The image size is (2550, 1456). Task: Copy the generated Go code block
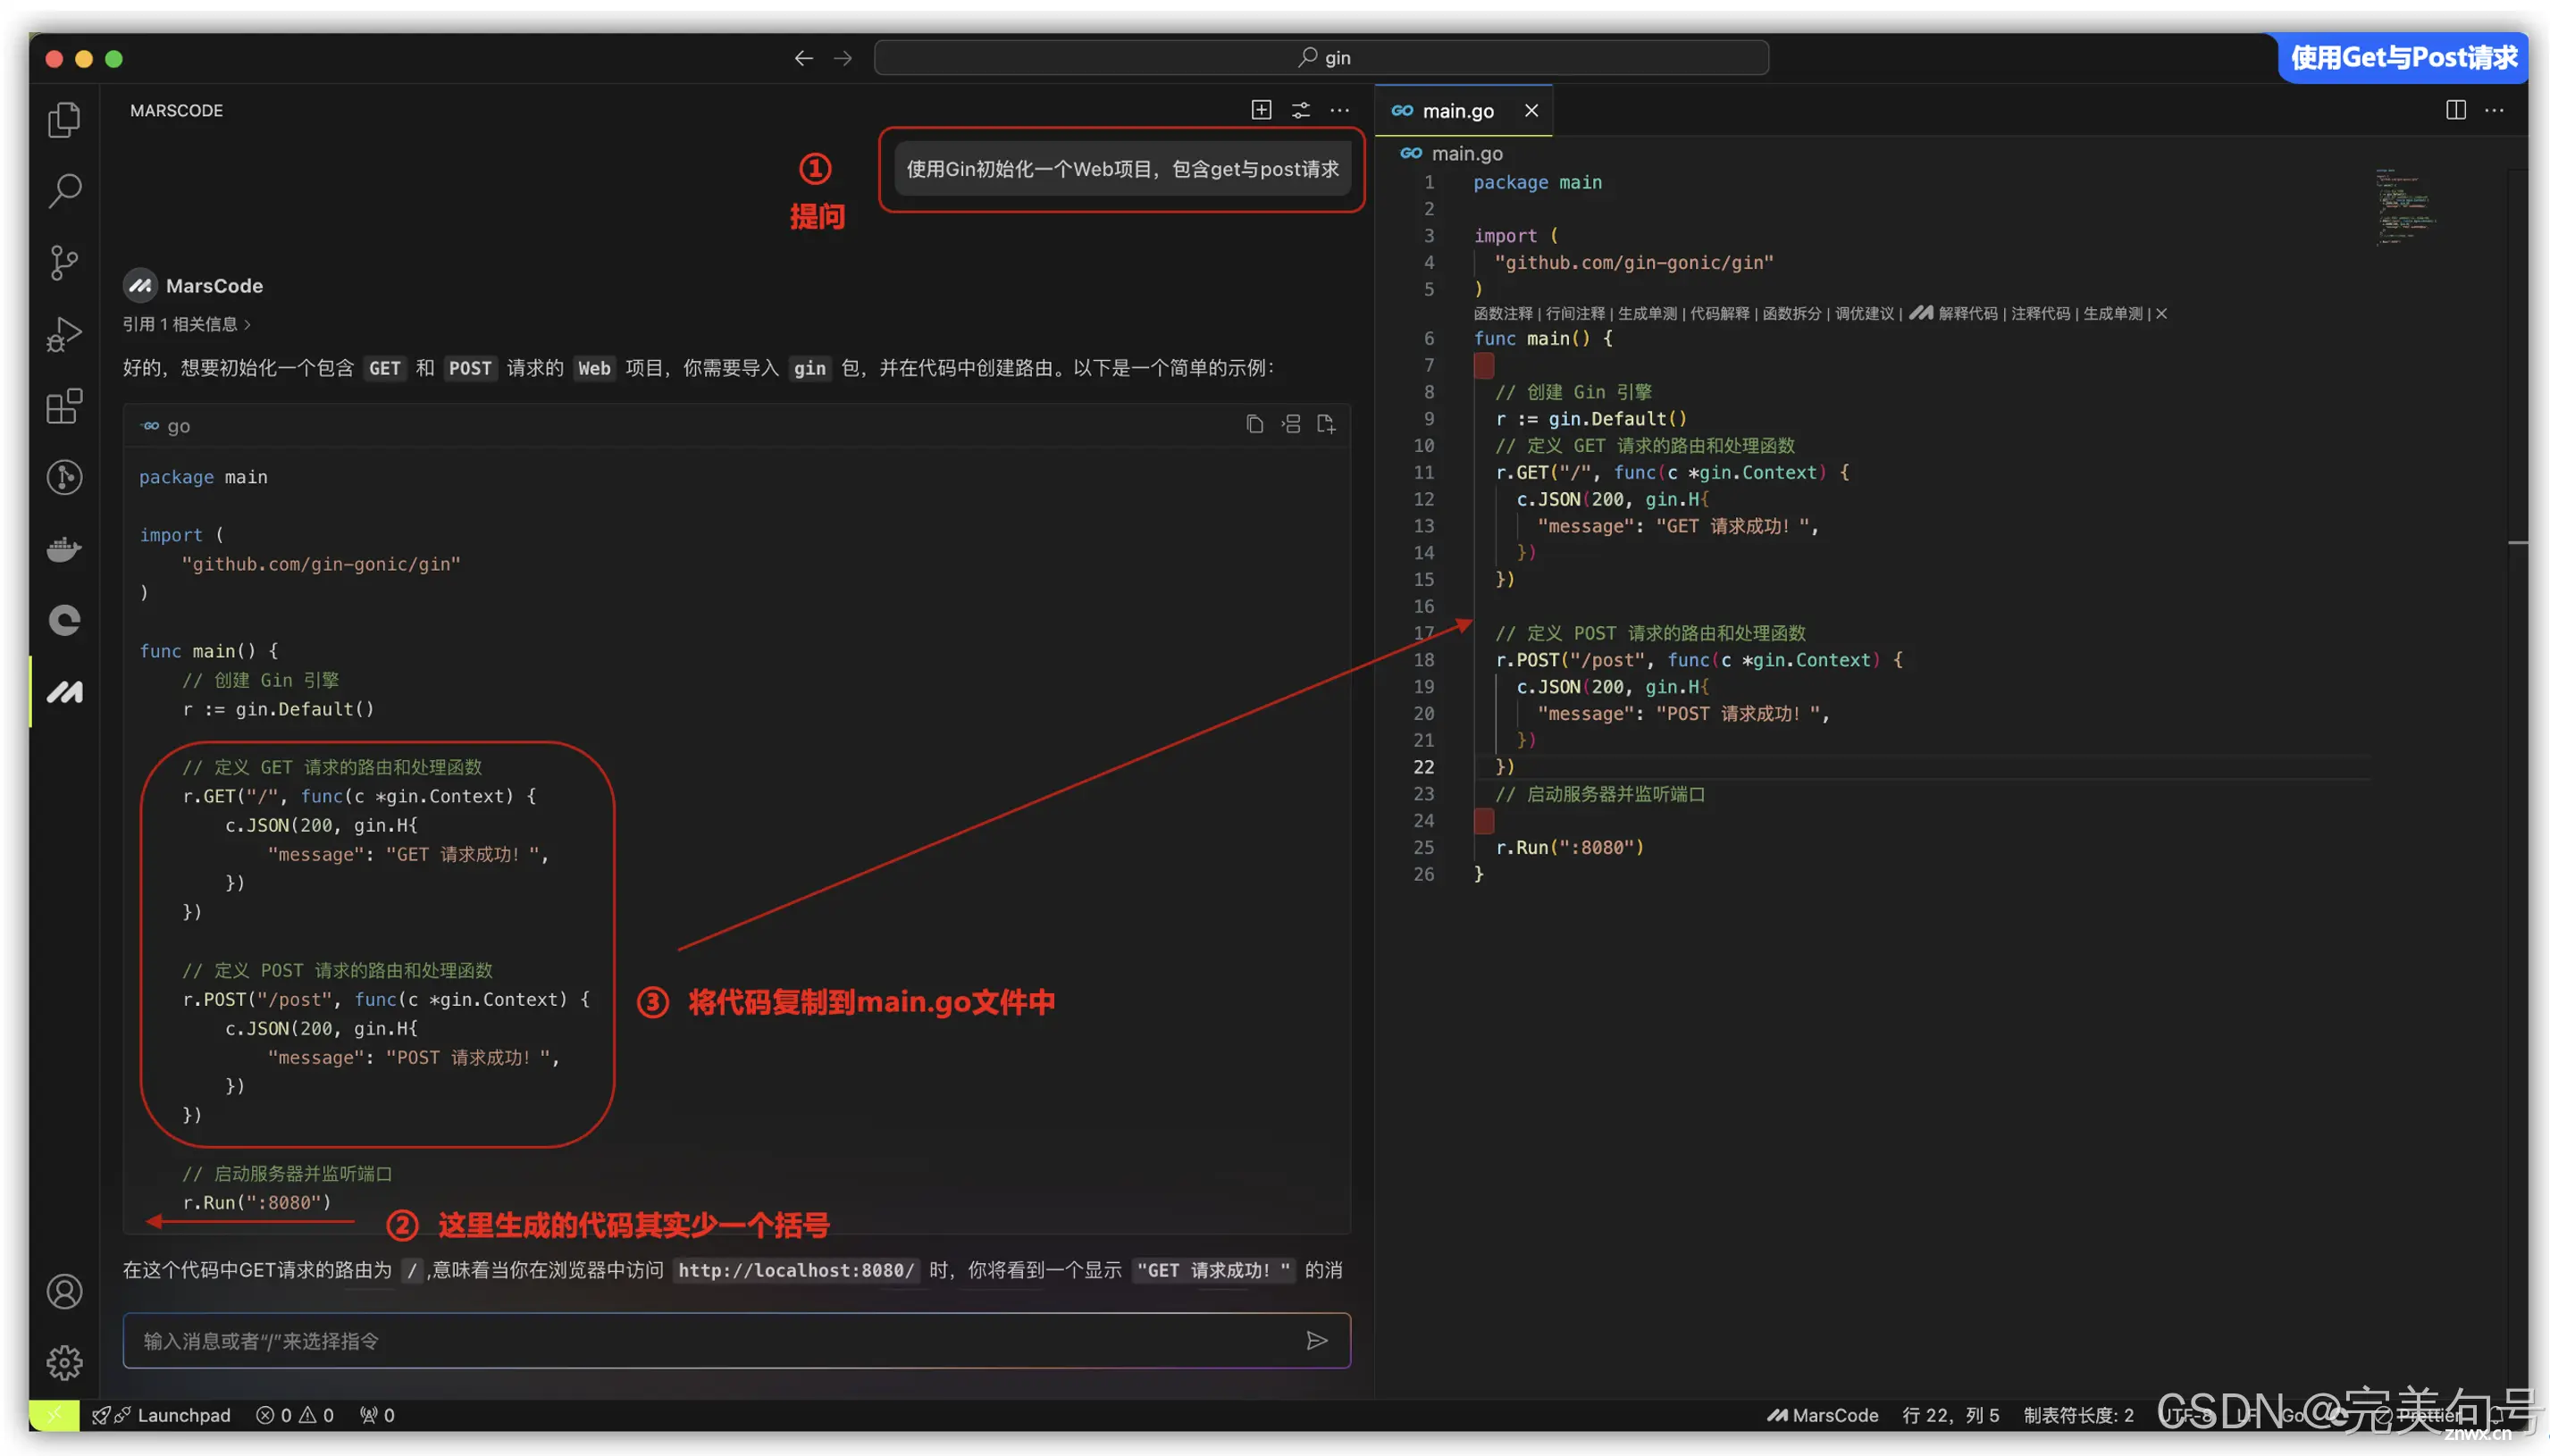(1254, 424)
